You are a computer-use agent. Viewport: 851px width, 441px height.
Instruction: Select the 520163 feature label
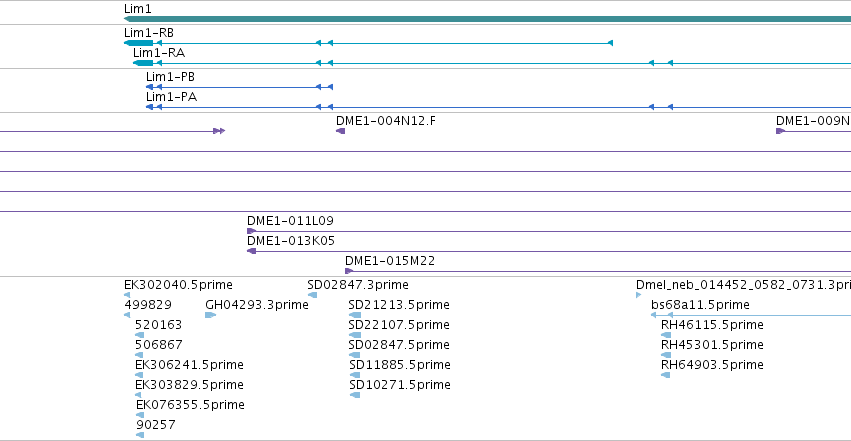tap(158, 324)
